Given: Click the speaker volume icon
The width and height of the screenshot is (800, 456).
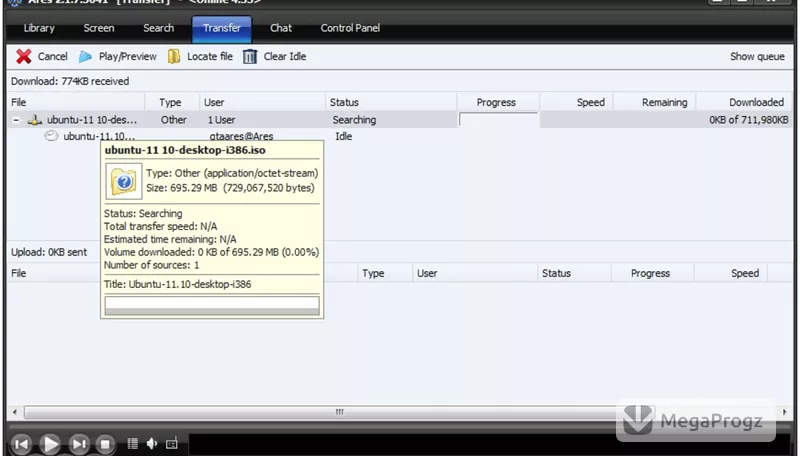Looking at the screenshot, I should 152,444.
